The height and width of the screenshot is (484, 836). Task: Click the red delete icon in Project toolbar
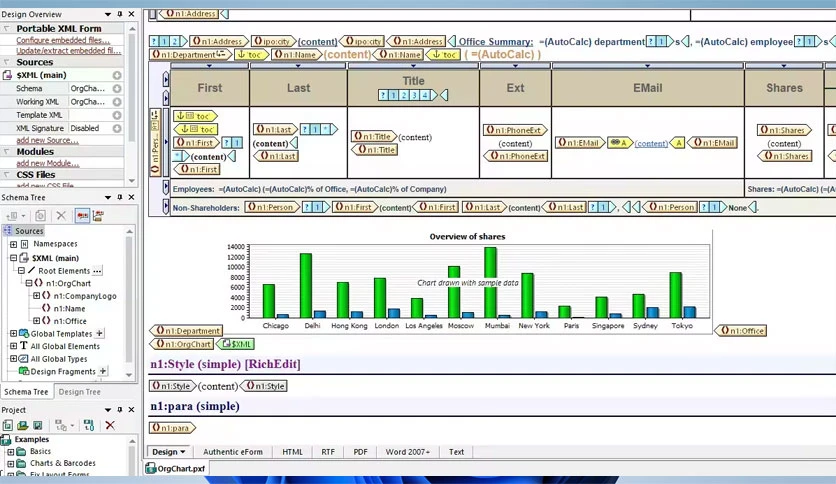coord(110,425)
